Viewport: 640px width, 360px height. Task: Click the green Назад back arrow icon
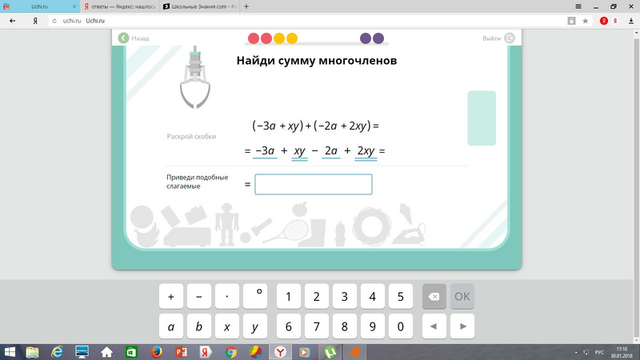(x=124, y=38)
